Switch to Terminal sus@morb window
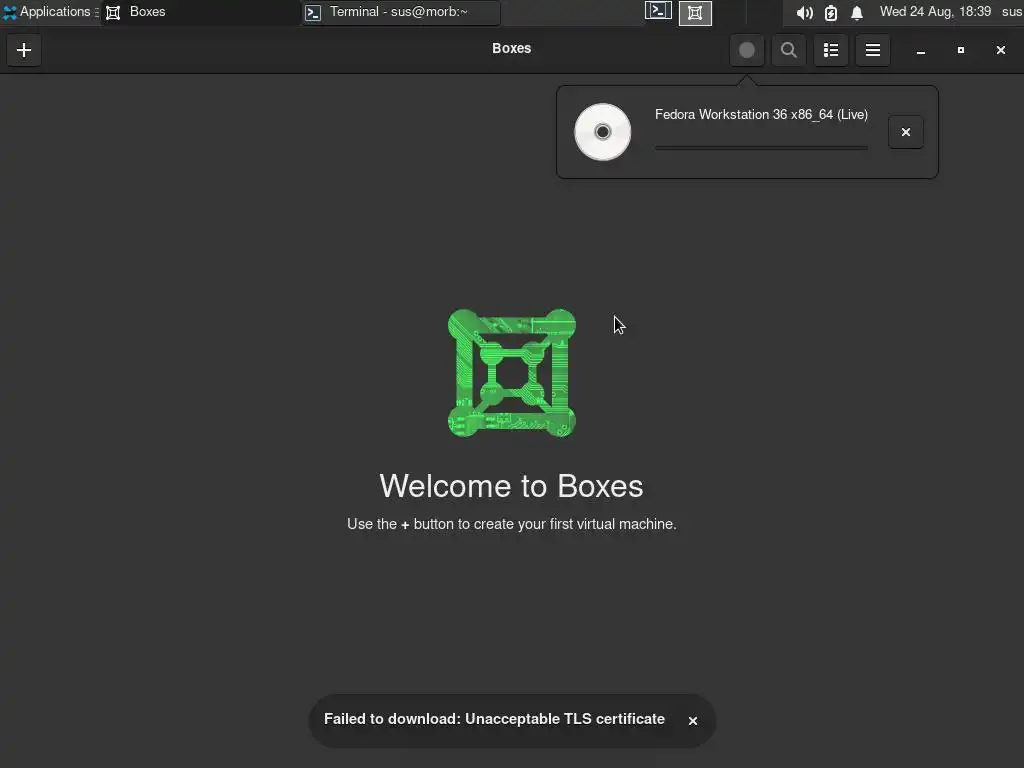The image size is (1024, 768). pos(400,12)
